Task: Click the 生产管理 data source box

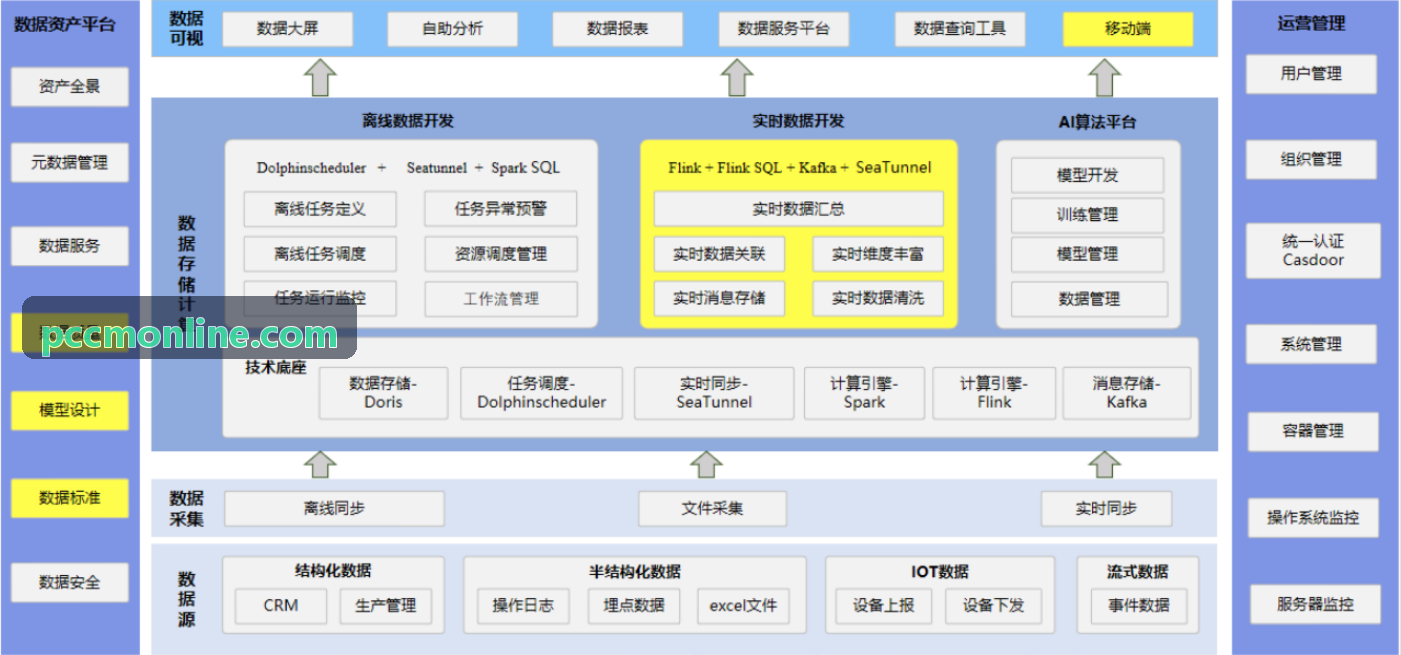Action: [x=386, y=606]
